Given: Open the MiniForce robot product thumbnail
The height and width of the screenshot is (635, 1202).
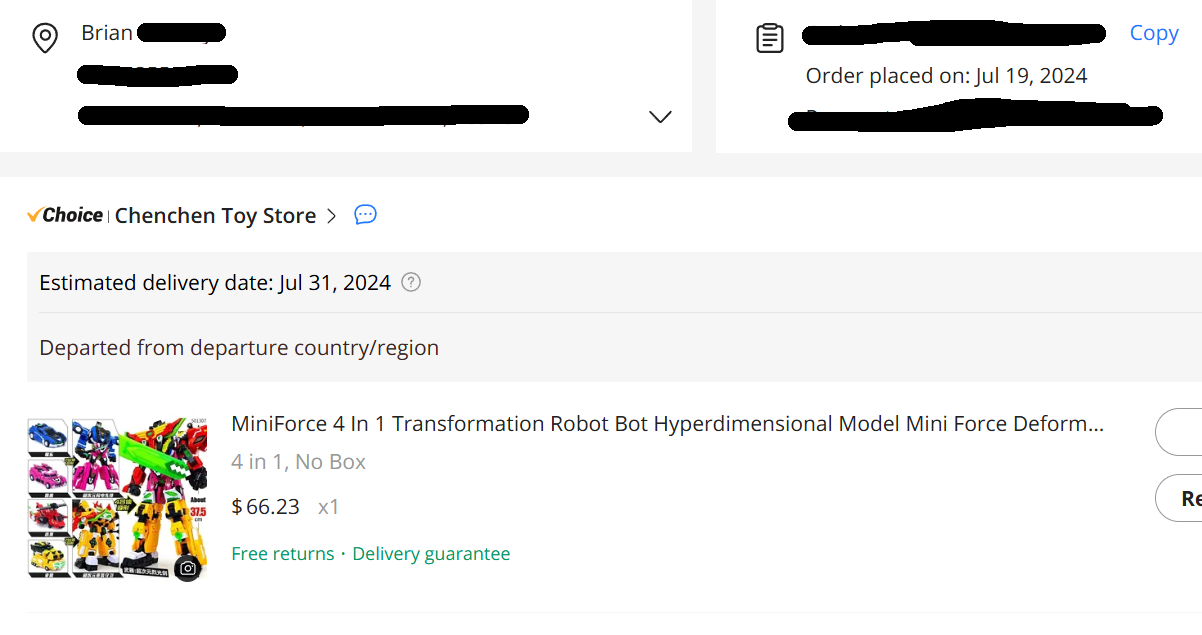Looking at the screenshot, I should [x=117, y=498].
